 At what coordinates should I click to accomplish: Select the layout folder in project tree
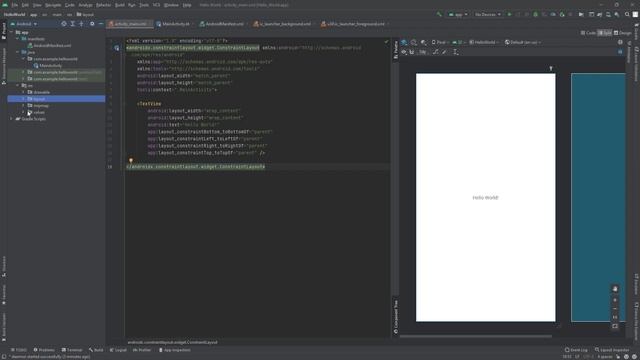[x=56, y=99]
